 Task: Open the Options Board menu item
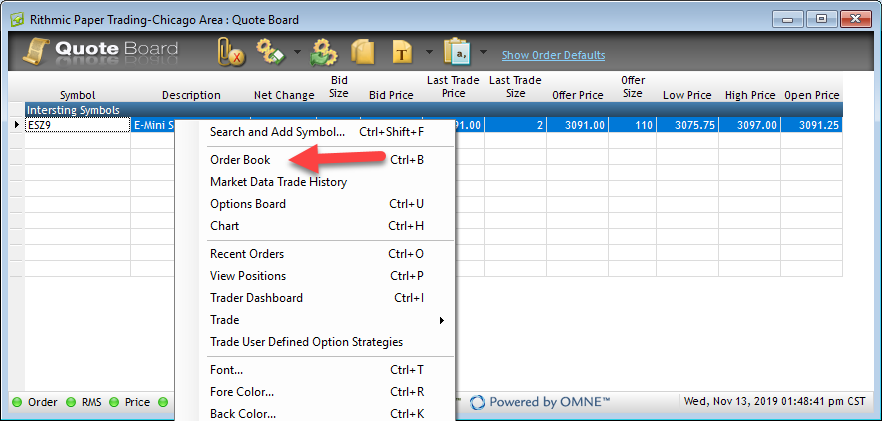pyautogui.click(x=317, y=204)
